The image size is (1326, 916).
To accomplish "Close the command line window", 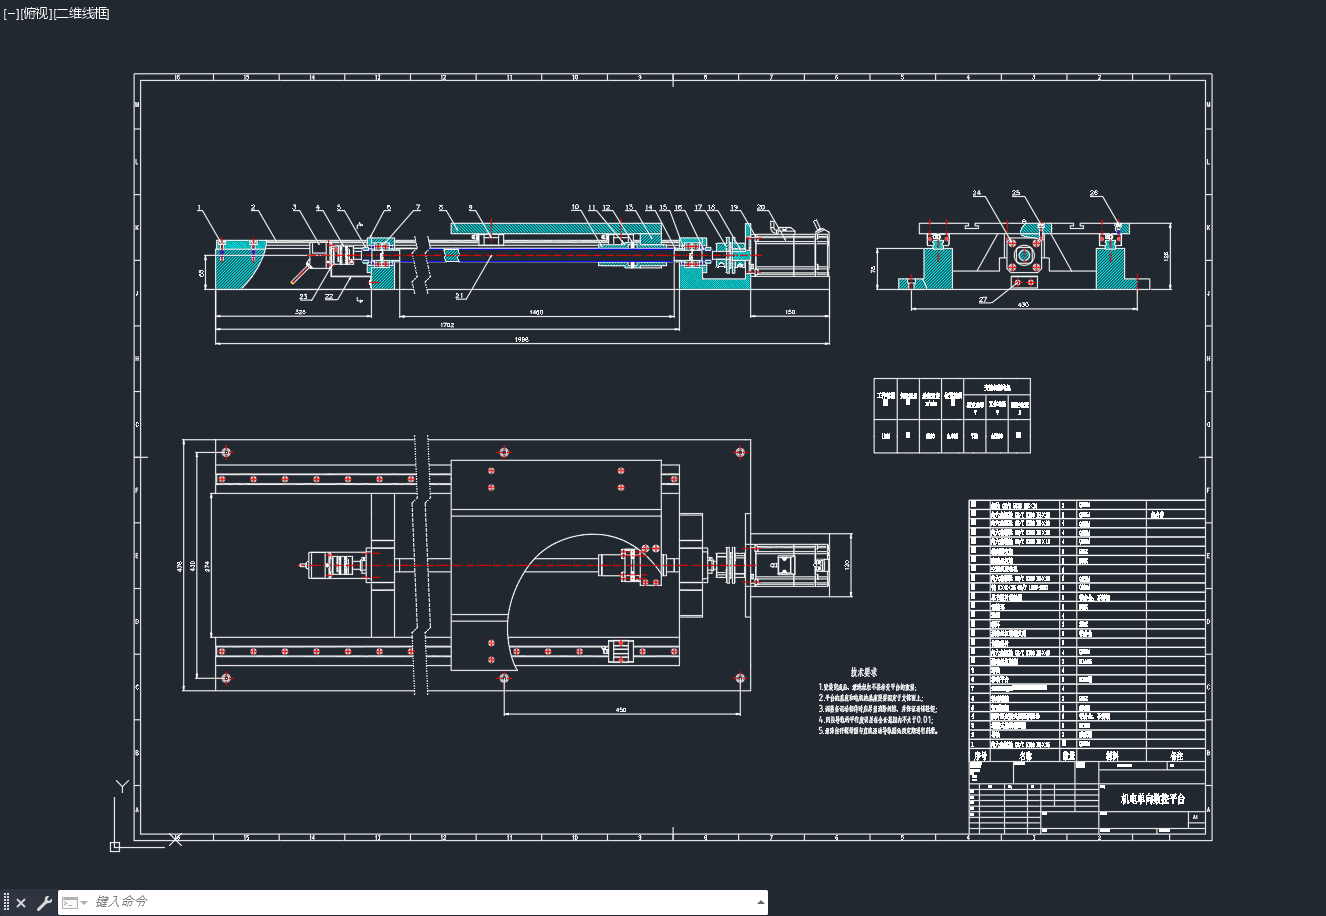I will tap(21, 903).
